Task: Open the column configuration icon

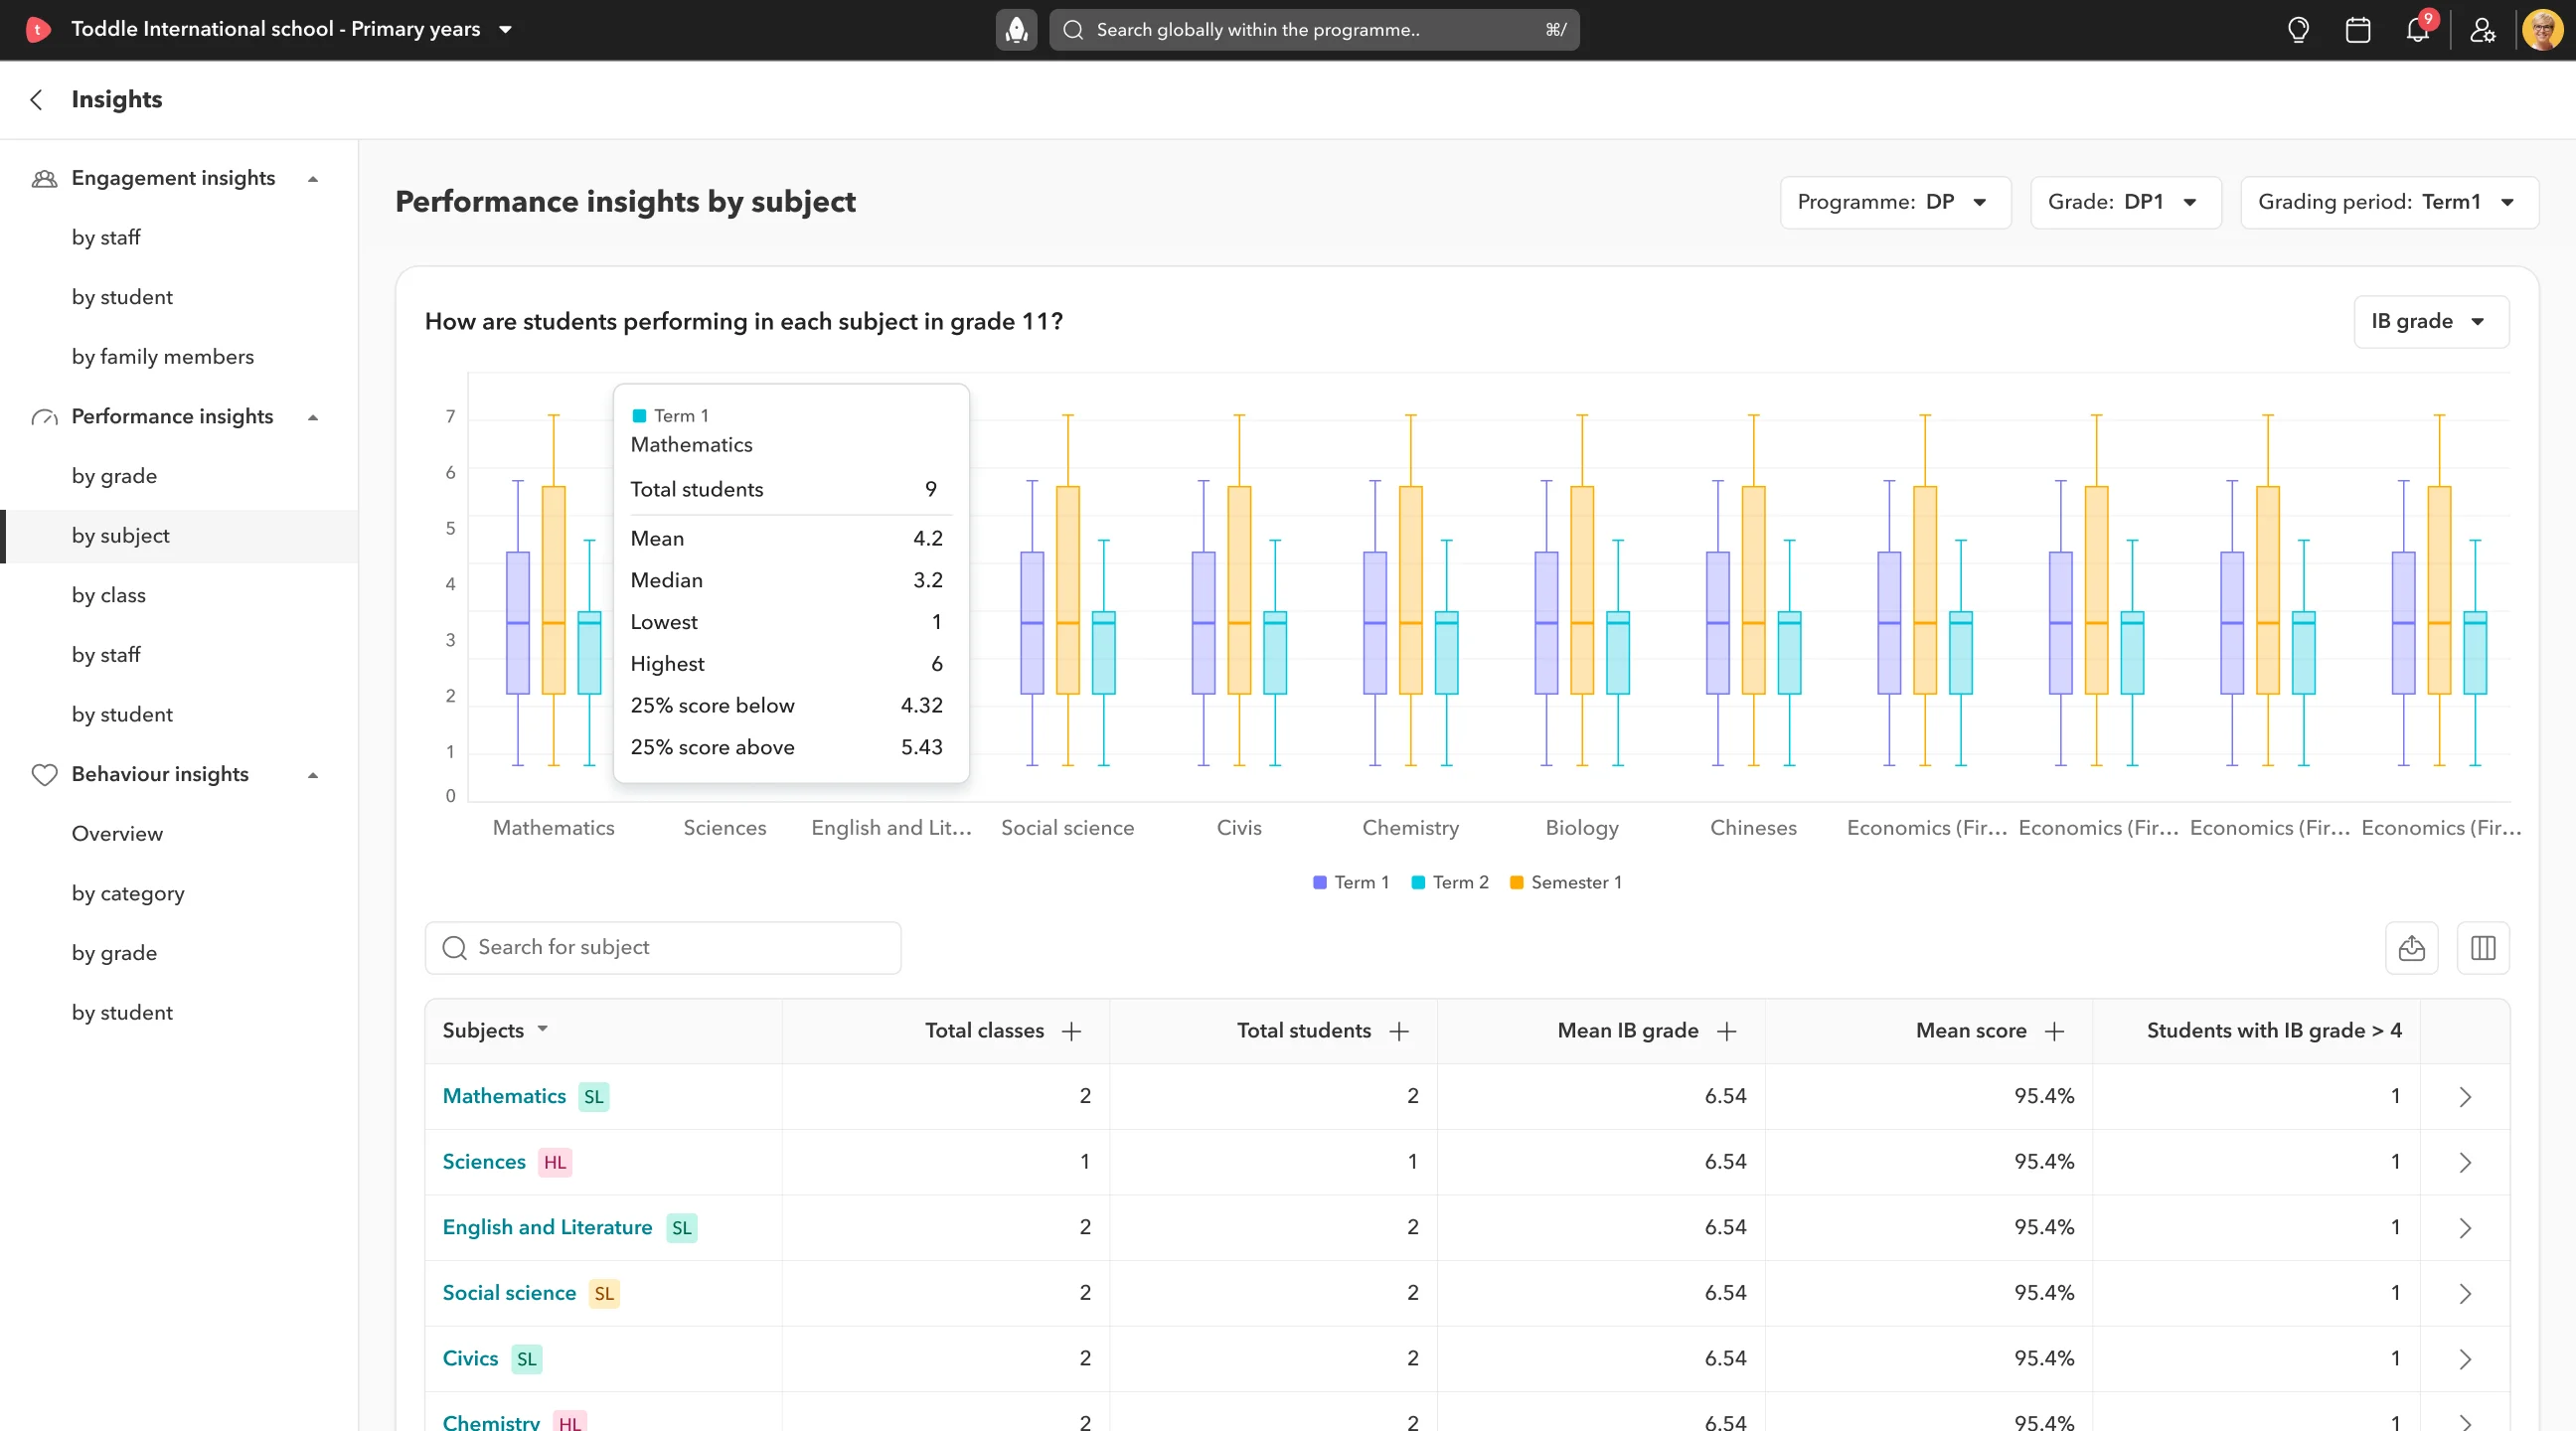Action: click(x=2483, y=947)
